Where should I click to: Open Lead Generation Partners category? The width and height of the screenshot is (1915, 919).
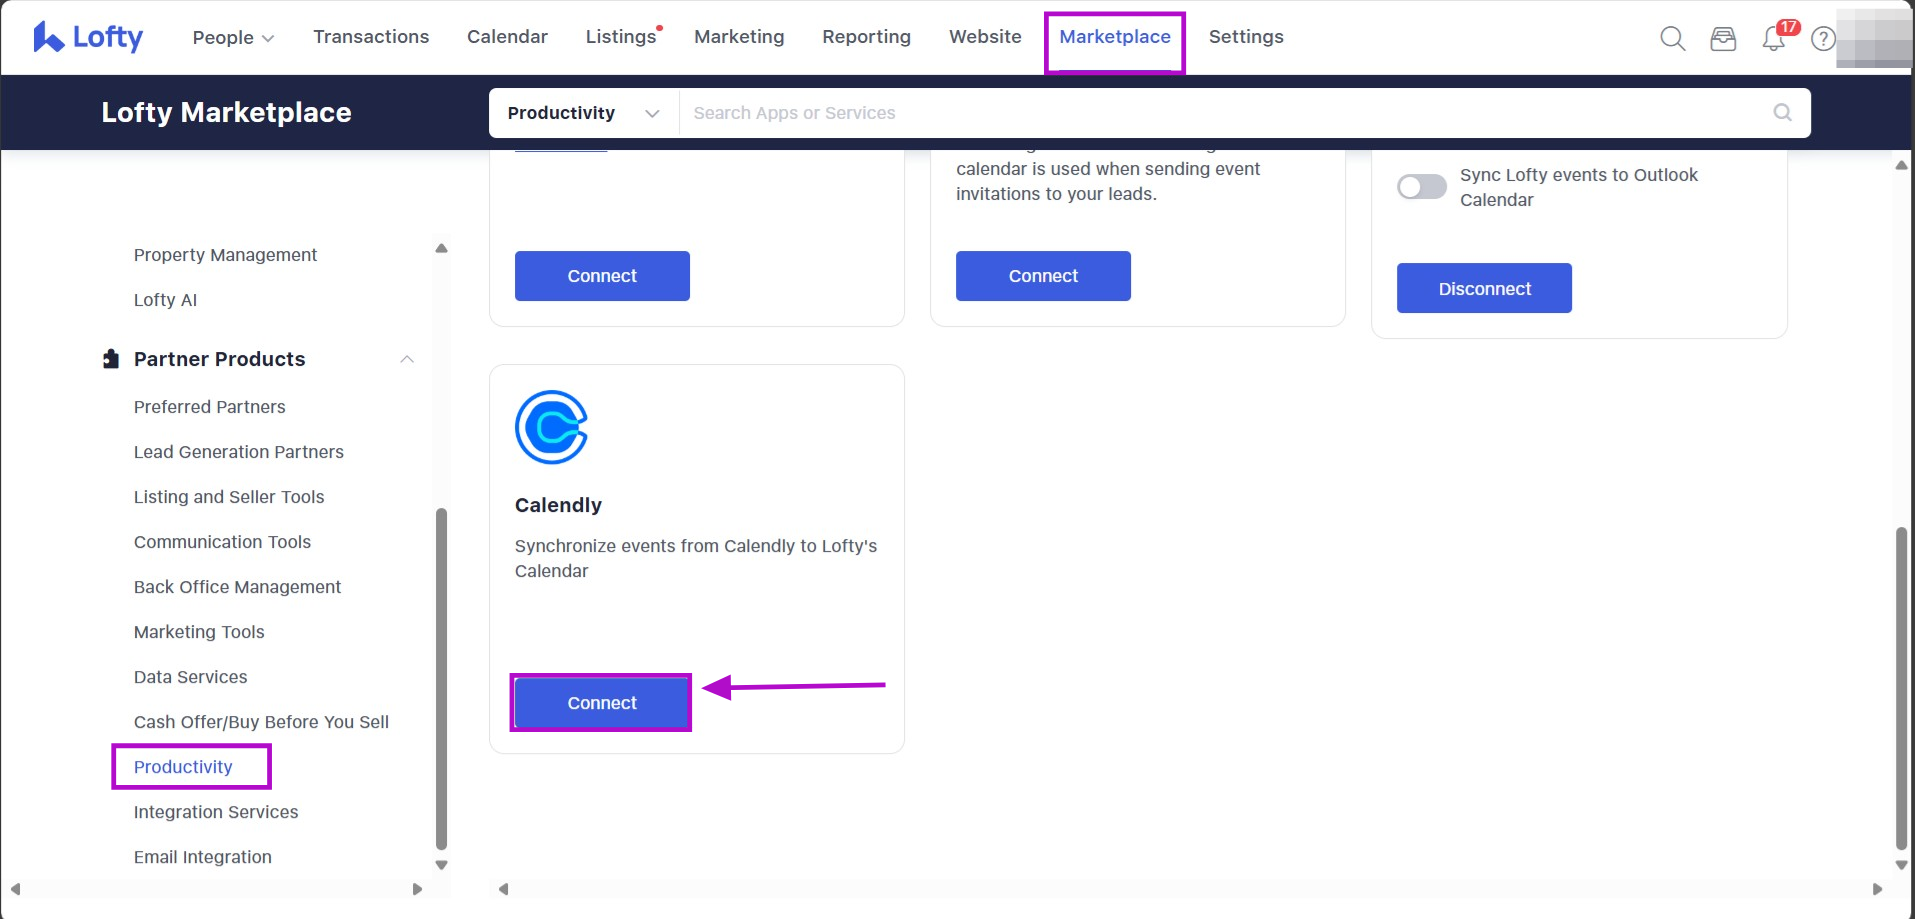(x=239, y=452)
